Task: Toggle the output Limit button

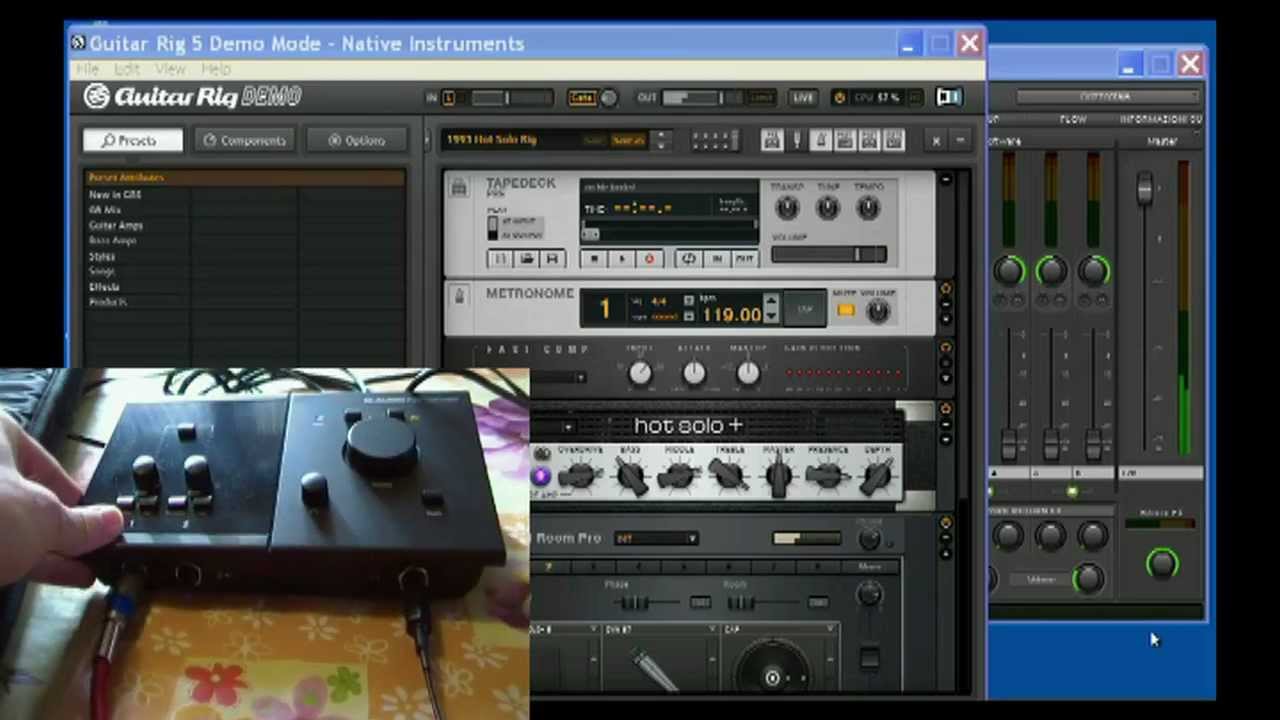Action: [761, 98]
